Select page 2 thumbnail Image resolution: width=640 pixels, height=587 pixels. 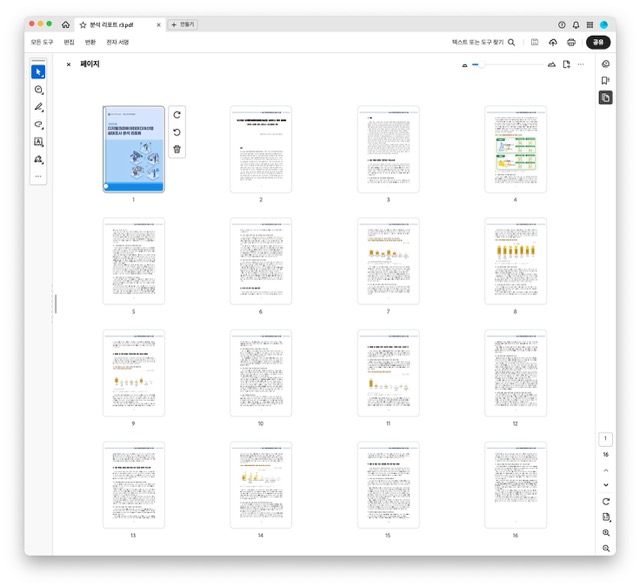261,149
